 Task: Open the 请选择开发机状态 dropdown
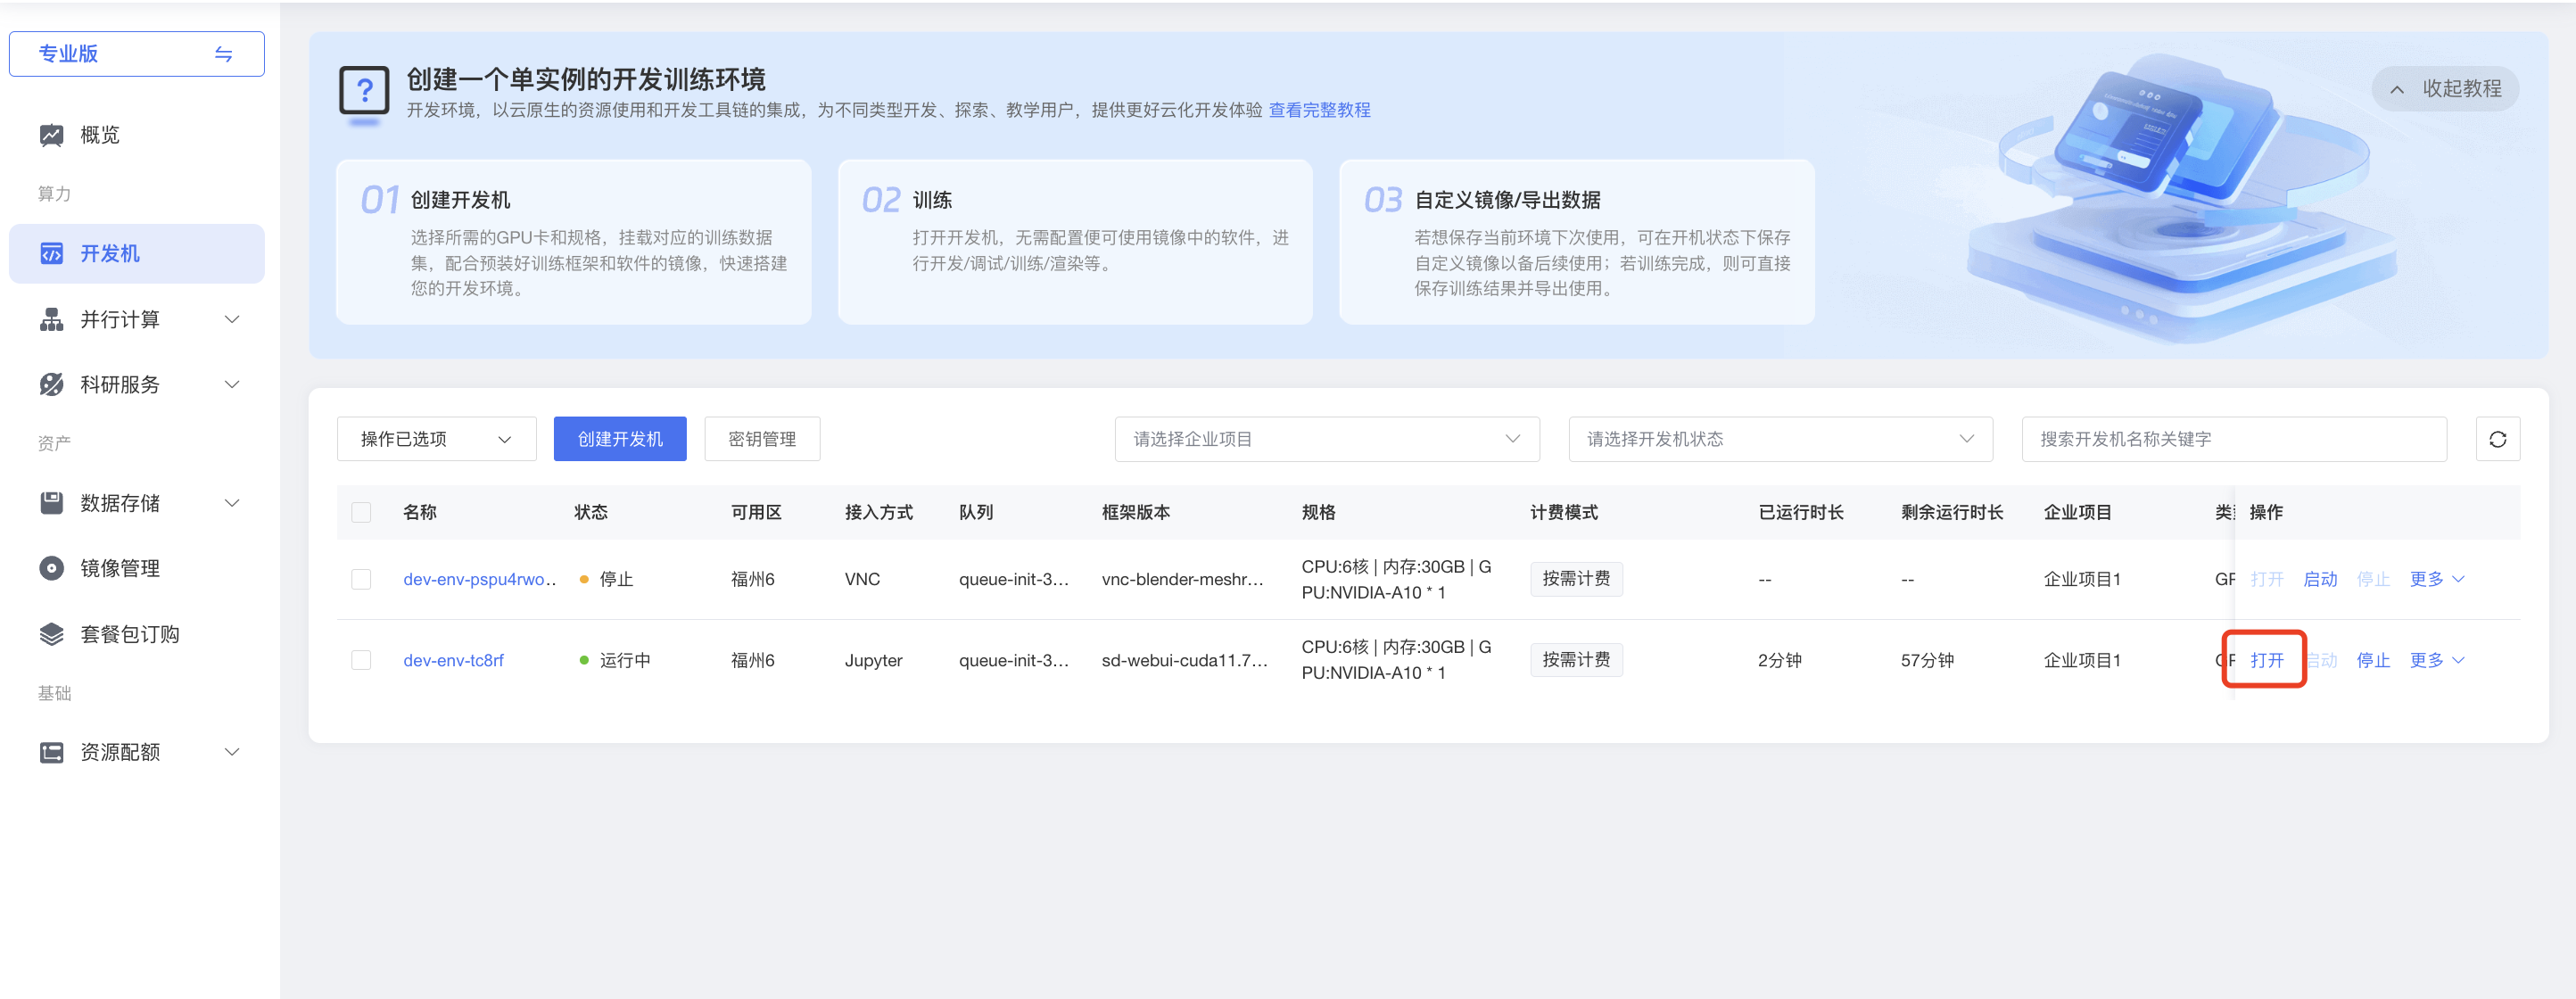[1780, 439]
